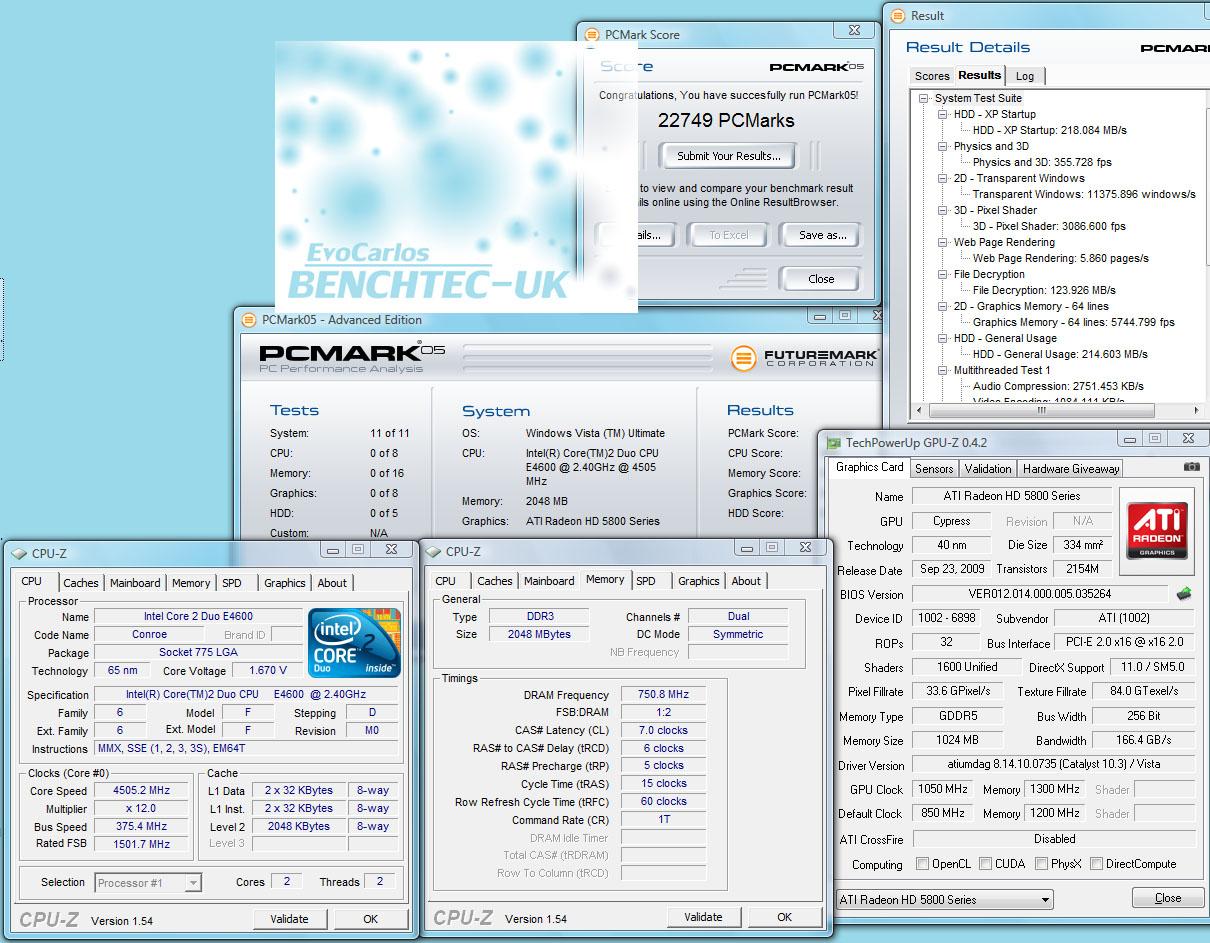Open Graphics tab in CPU-Z memory window
Image resolution: width=1210 pixels, height=943 pixels.
(698, 581)
